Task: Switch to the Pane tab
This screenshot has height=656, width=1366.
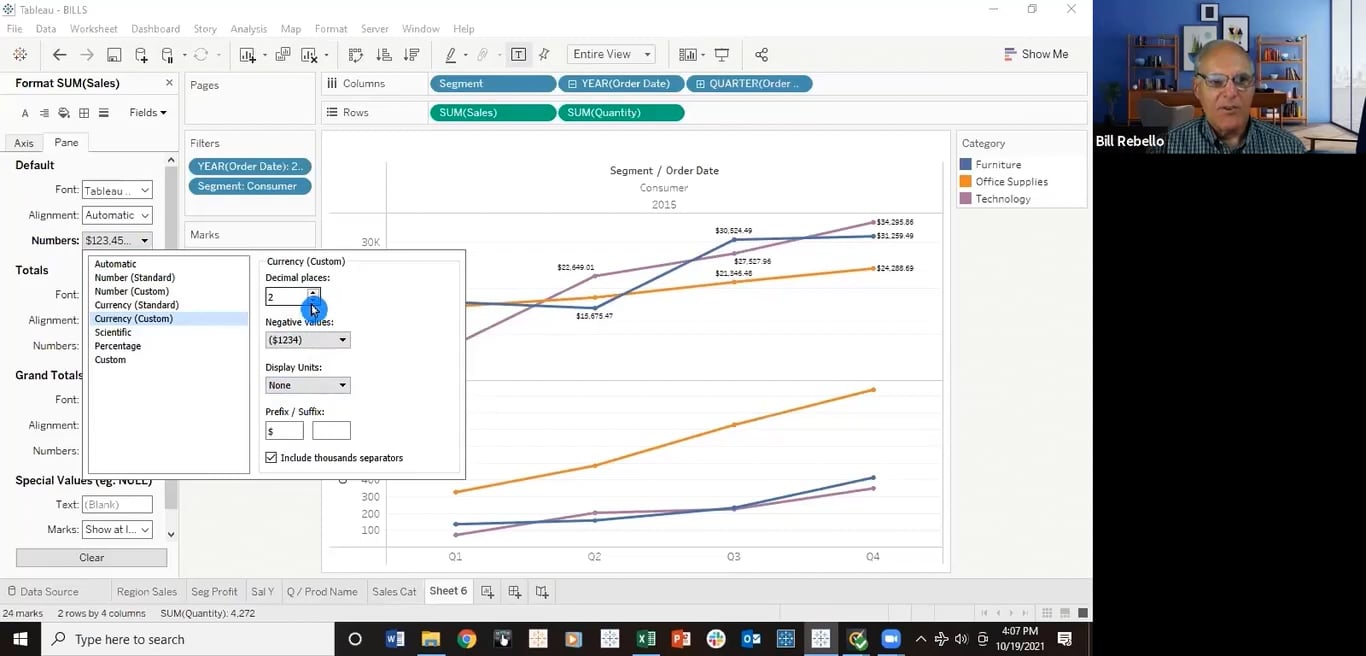Action: pos(66,142)
